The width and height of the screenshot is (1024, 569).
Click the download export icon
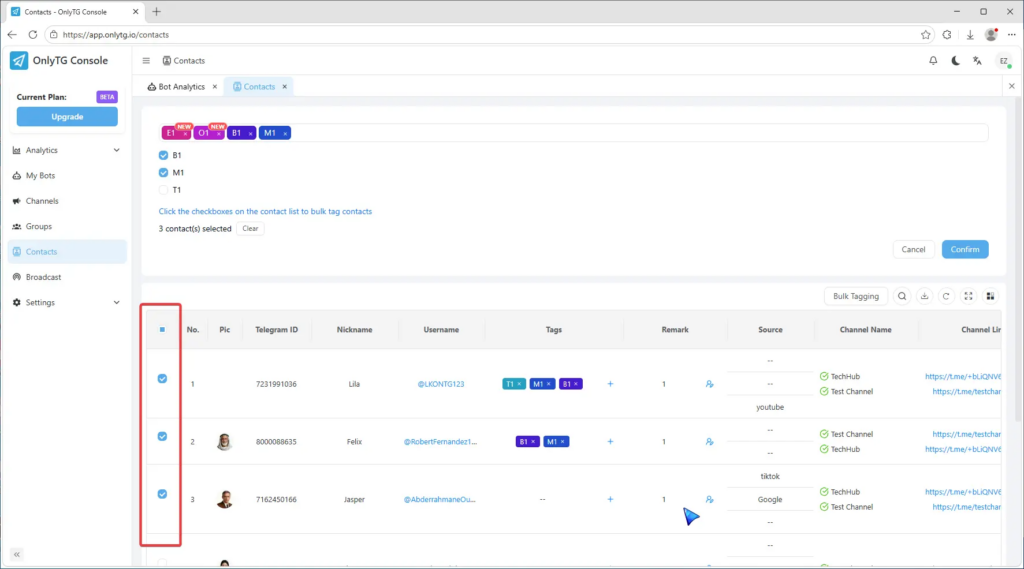pos(925,296)
